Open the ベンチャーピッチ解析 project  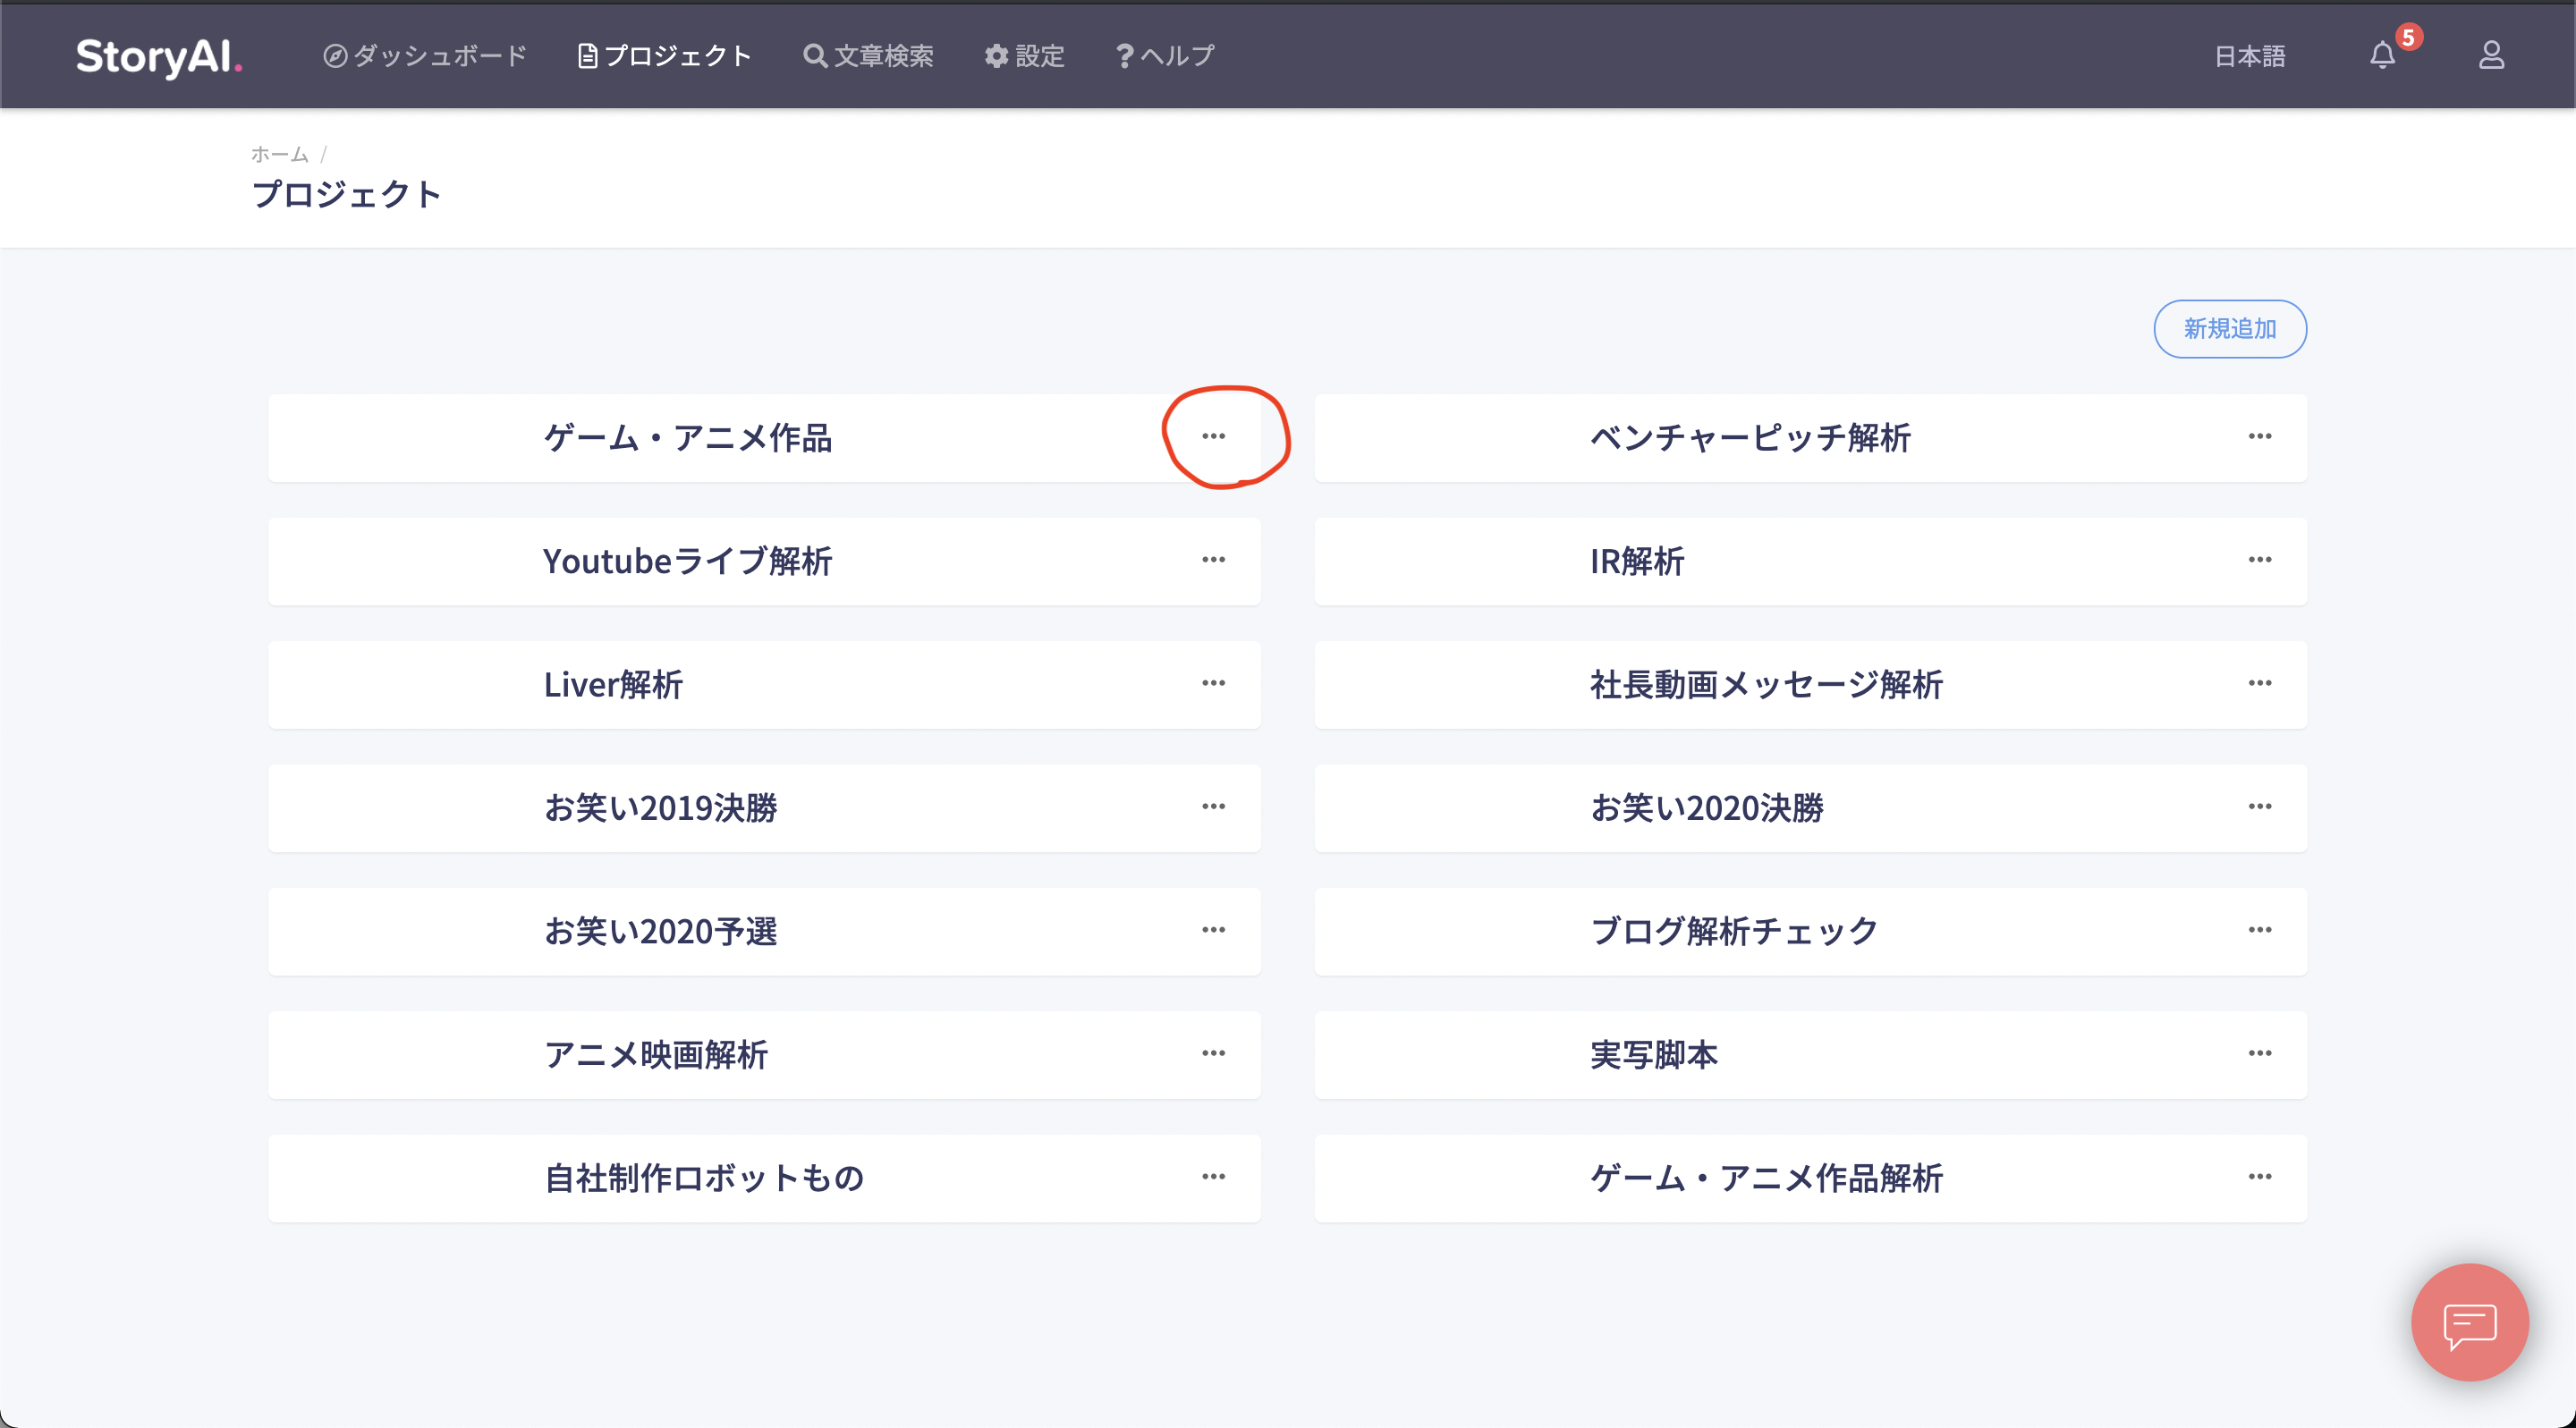point(1750,438)
